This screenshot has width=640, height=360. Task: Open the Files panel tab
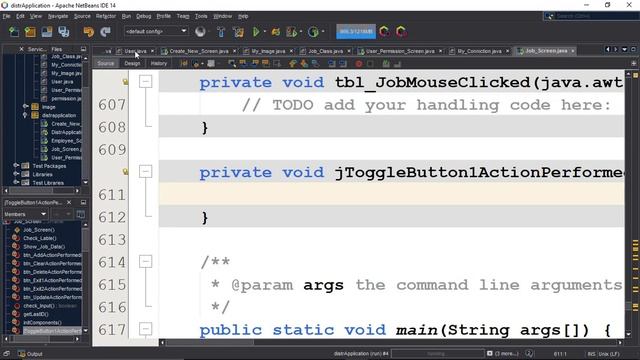(x=57, y=49)
